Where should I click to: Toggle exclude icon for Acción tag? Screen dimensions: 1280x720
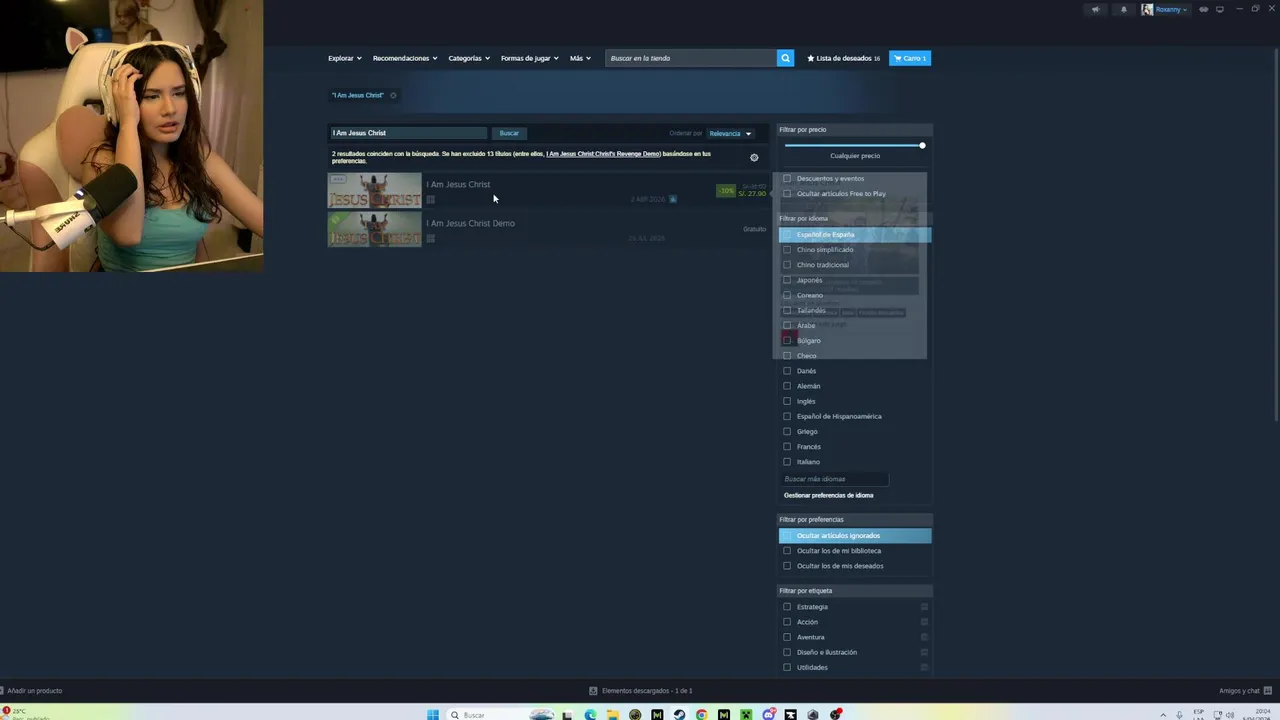[924, 621]
